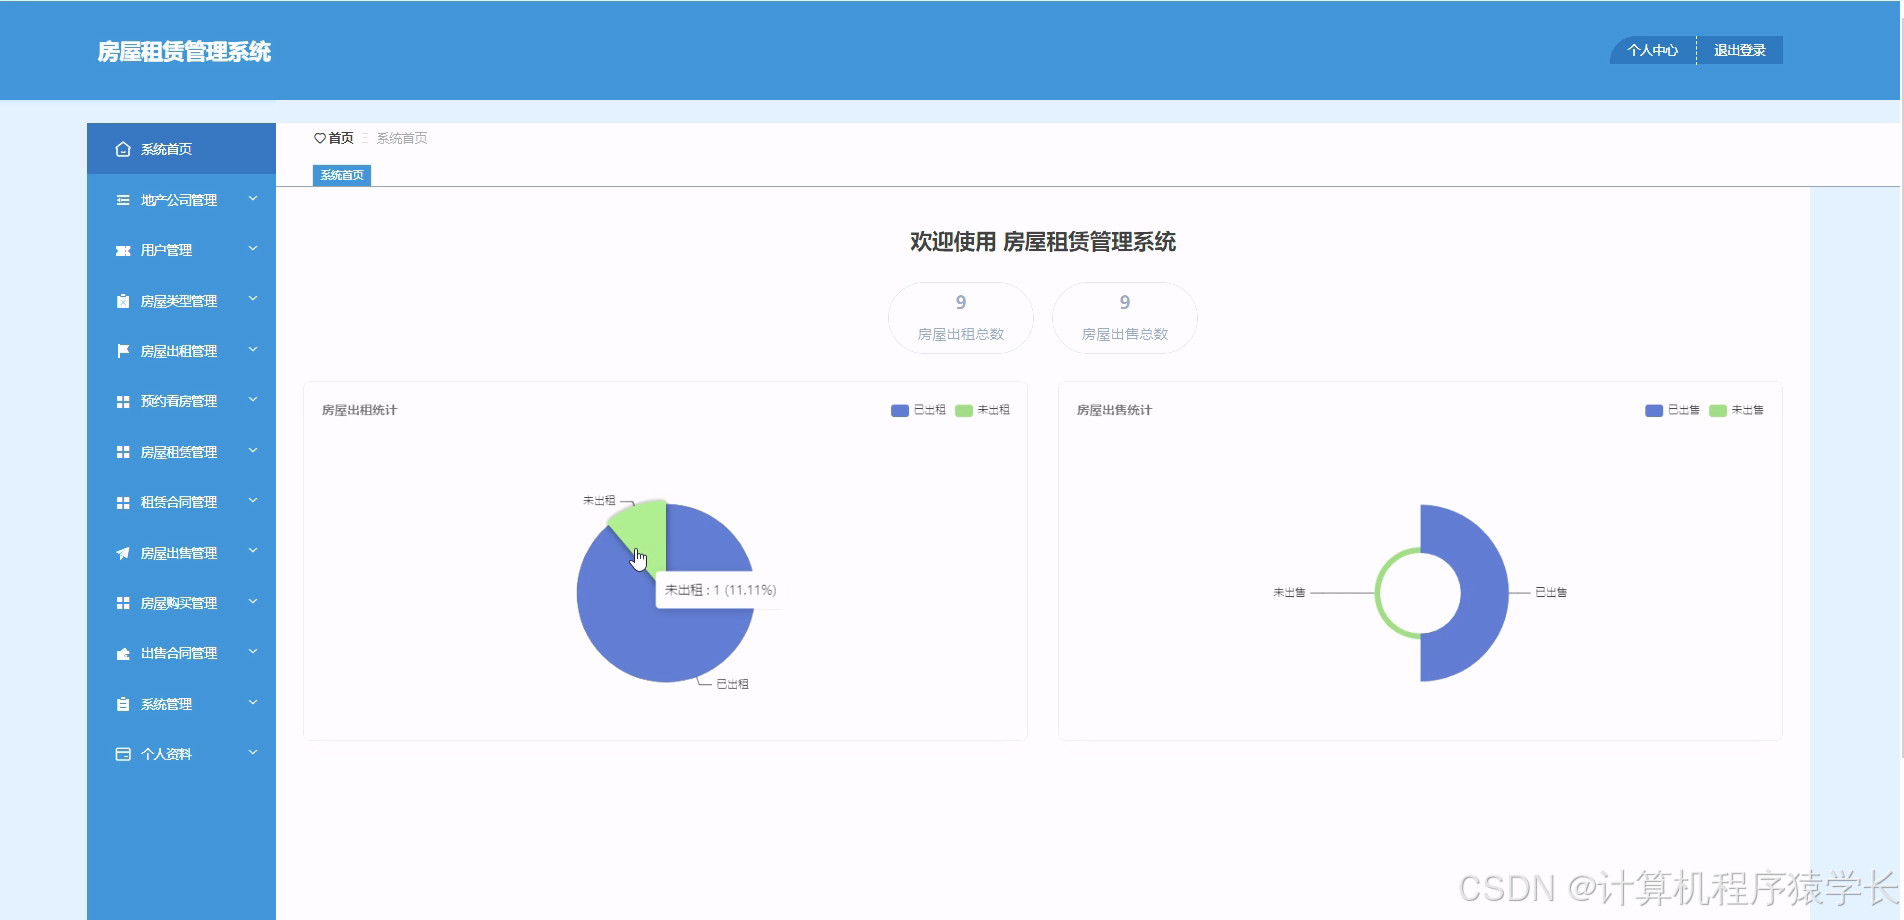Click the 房屋租赁管理系统 header title
The width and height of the screenshot is (1904, 920).
click(184, 52)
